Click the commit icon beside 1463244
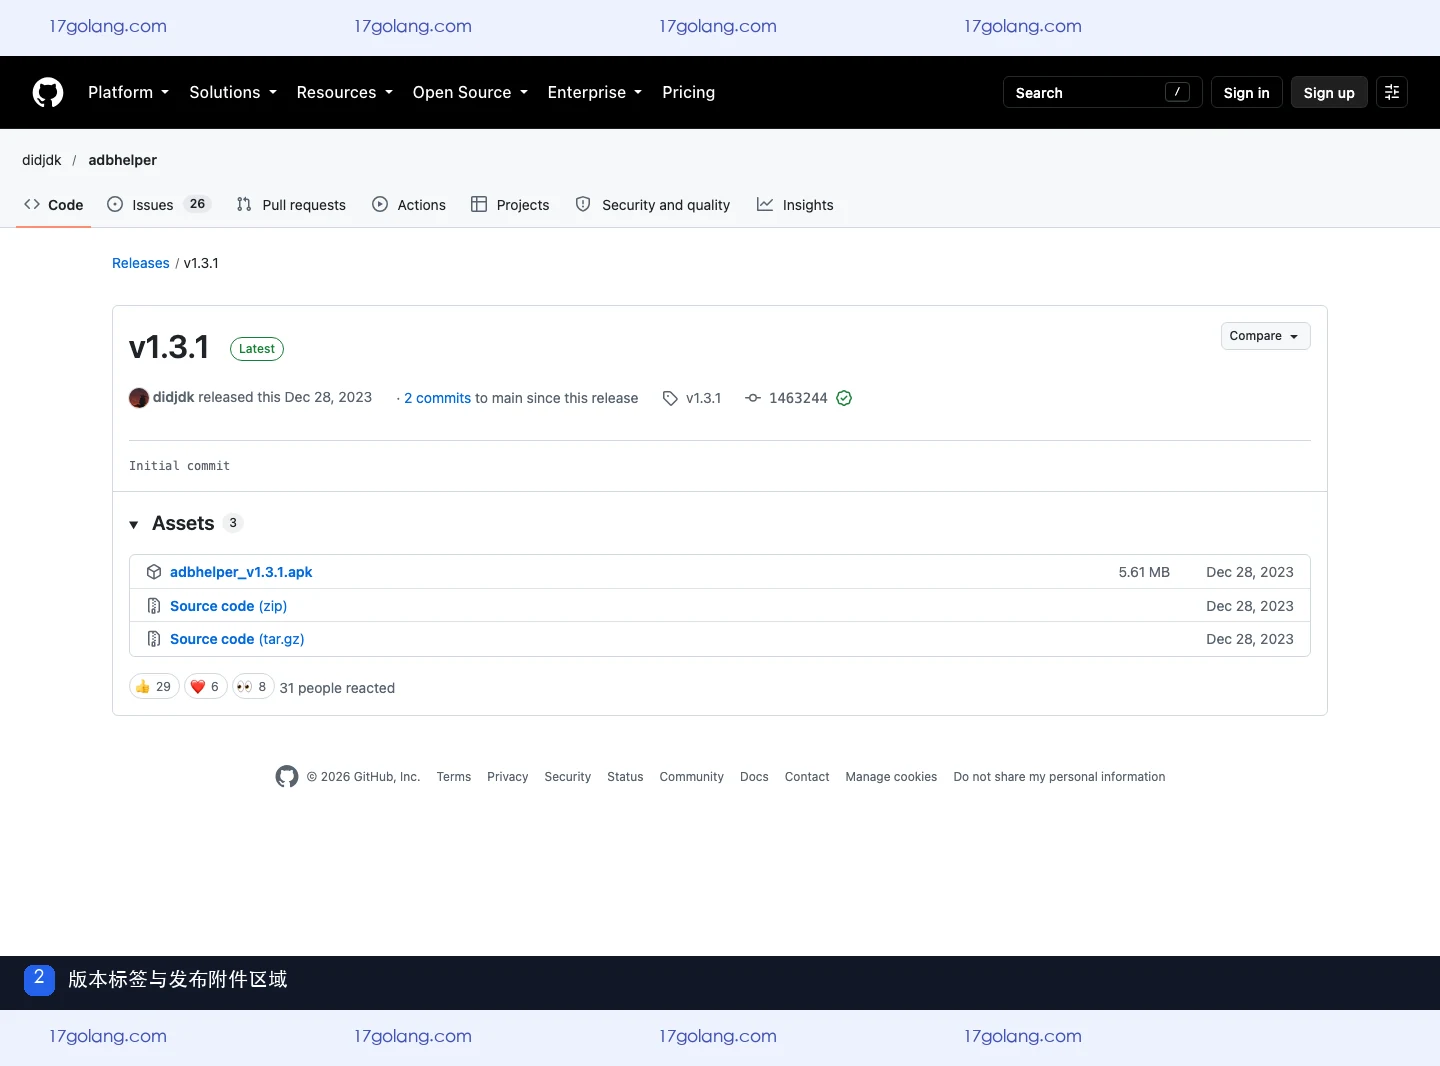Viewport: 1440px width, 1066px height. coord(753,398)
